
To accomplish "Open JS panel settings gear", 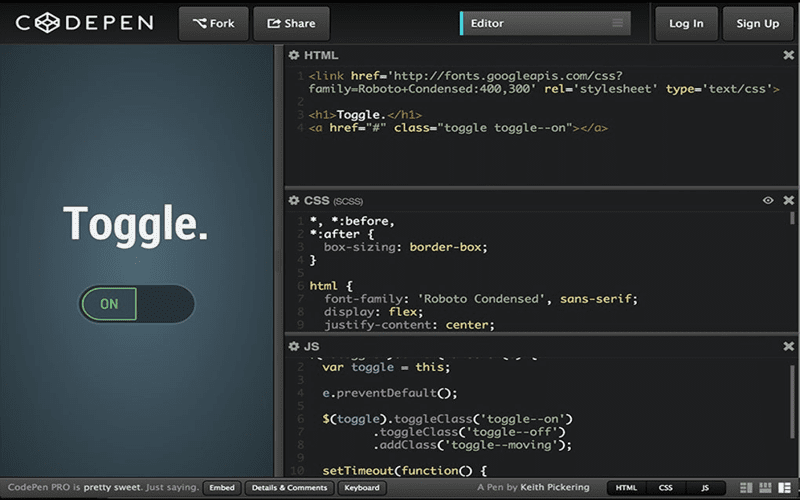I will click(x=294, y=346).
